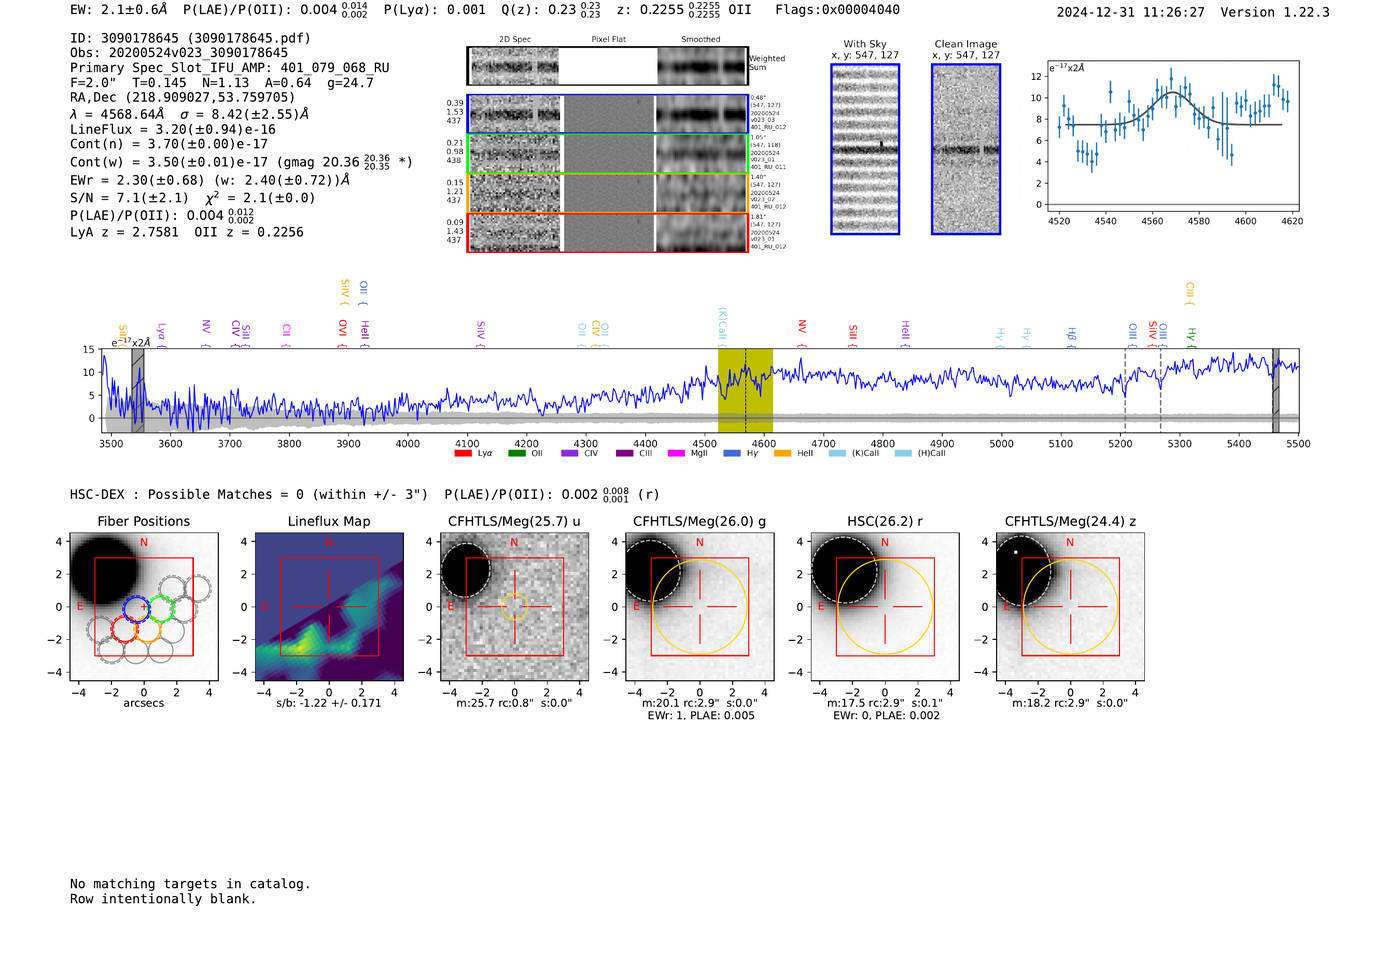Select the HSC(26.2) r cutout
The image size is (1400, 953).
pos(885,607)
